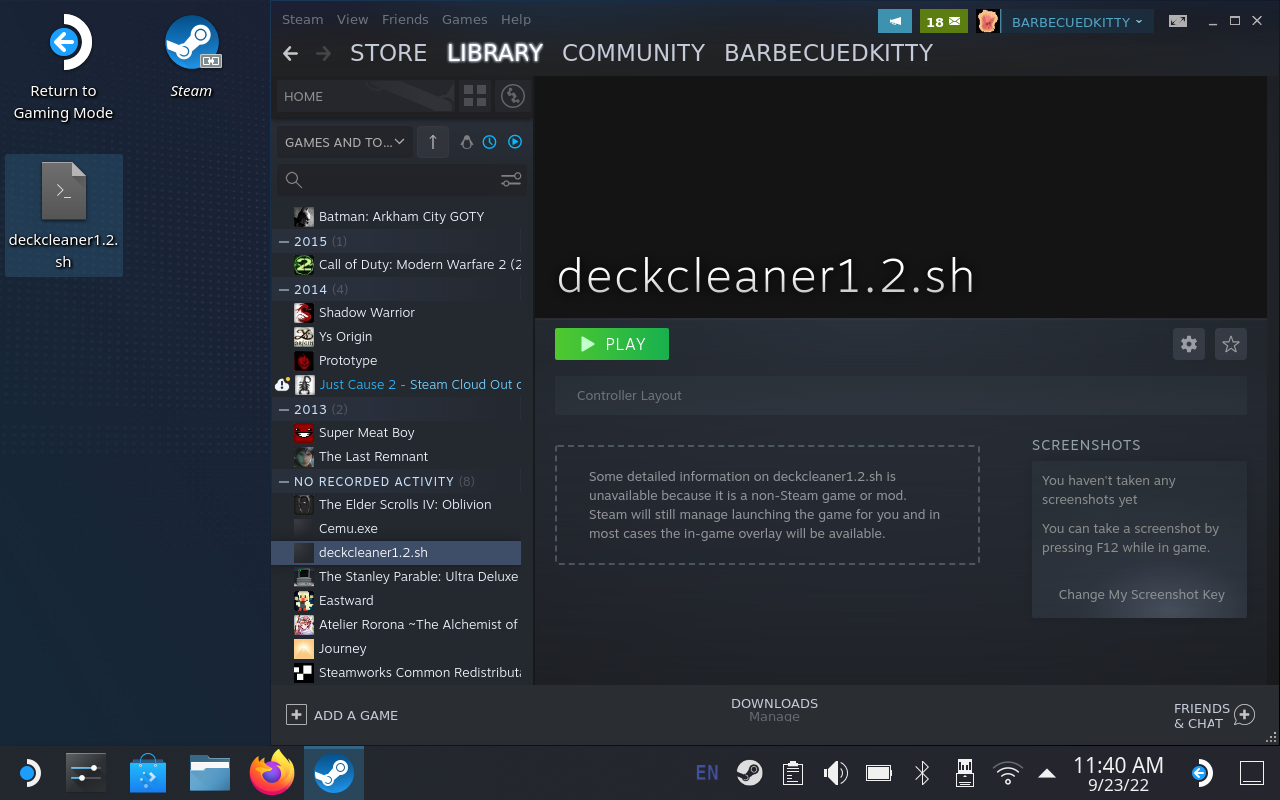The width and height of the screenshot is (1280, 800).
Task: Open Steam announcements megaphone icon
Action: 895,21
